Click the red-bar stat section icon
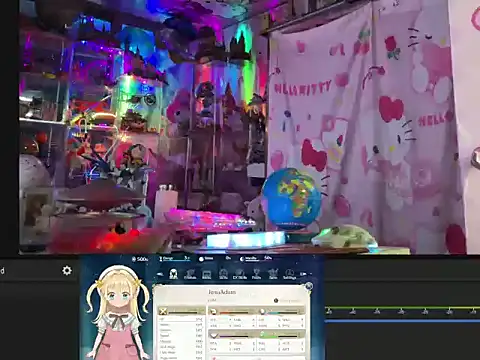Image resolution: width=480 pixels, height=360 pixels. [x=214, y=312]
